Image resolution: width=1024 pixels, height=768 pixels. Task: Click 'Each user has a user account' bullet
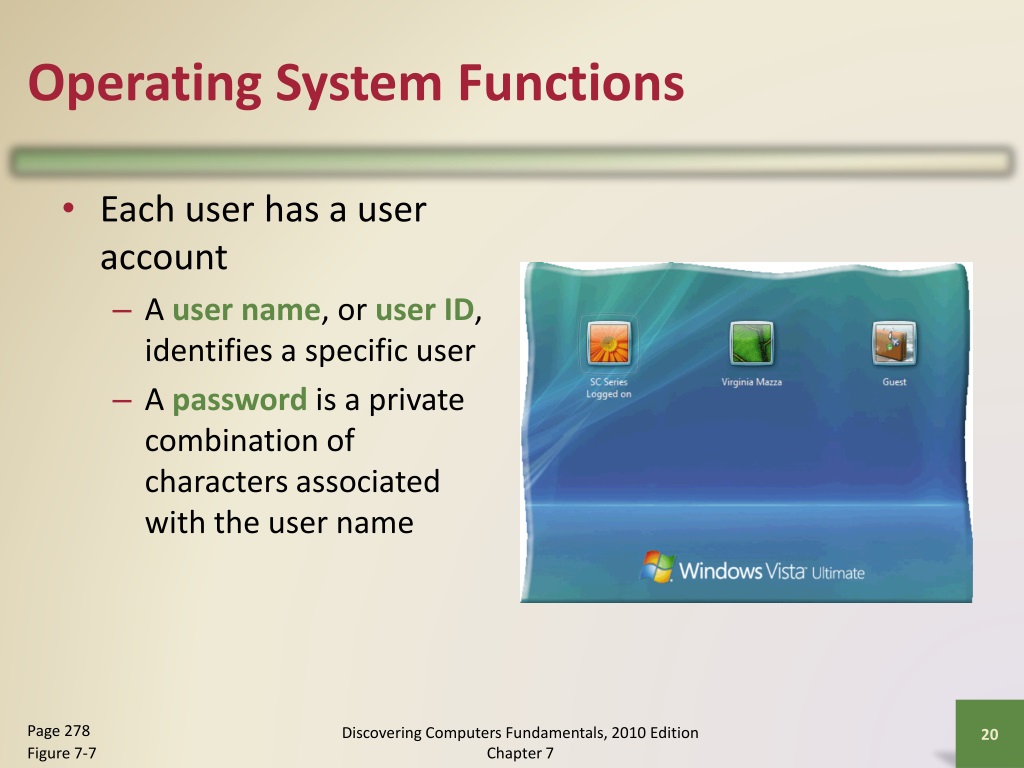click(x=263, y=232)
